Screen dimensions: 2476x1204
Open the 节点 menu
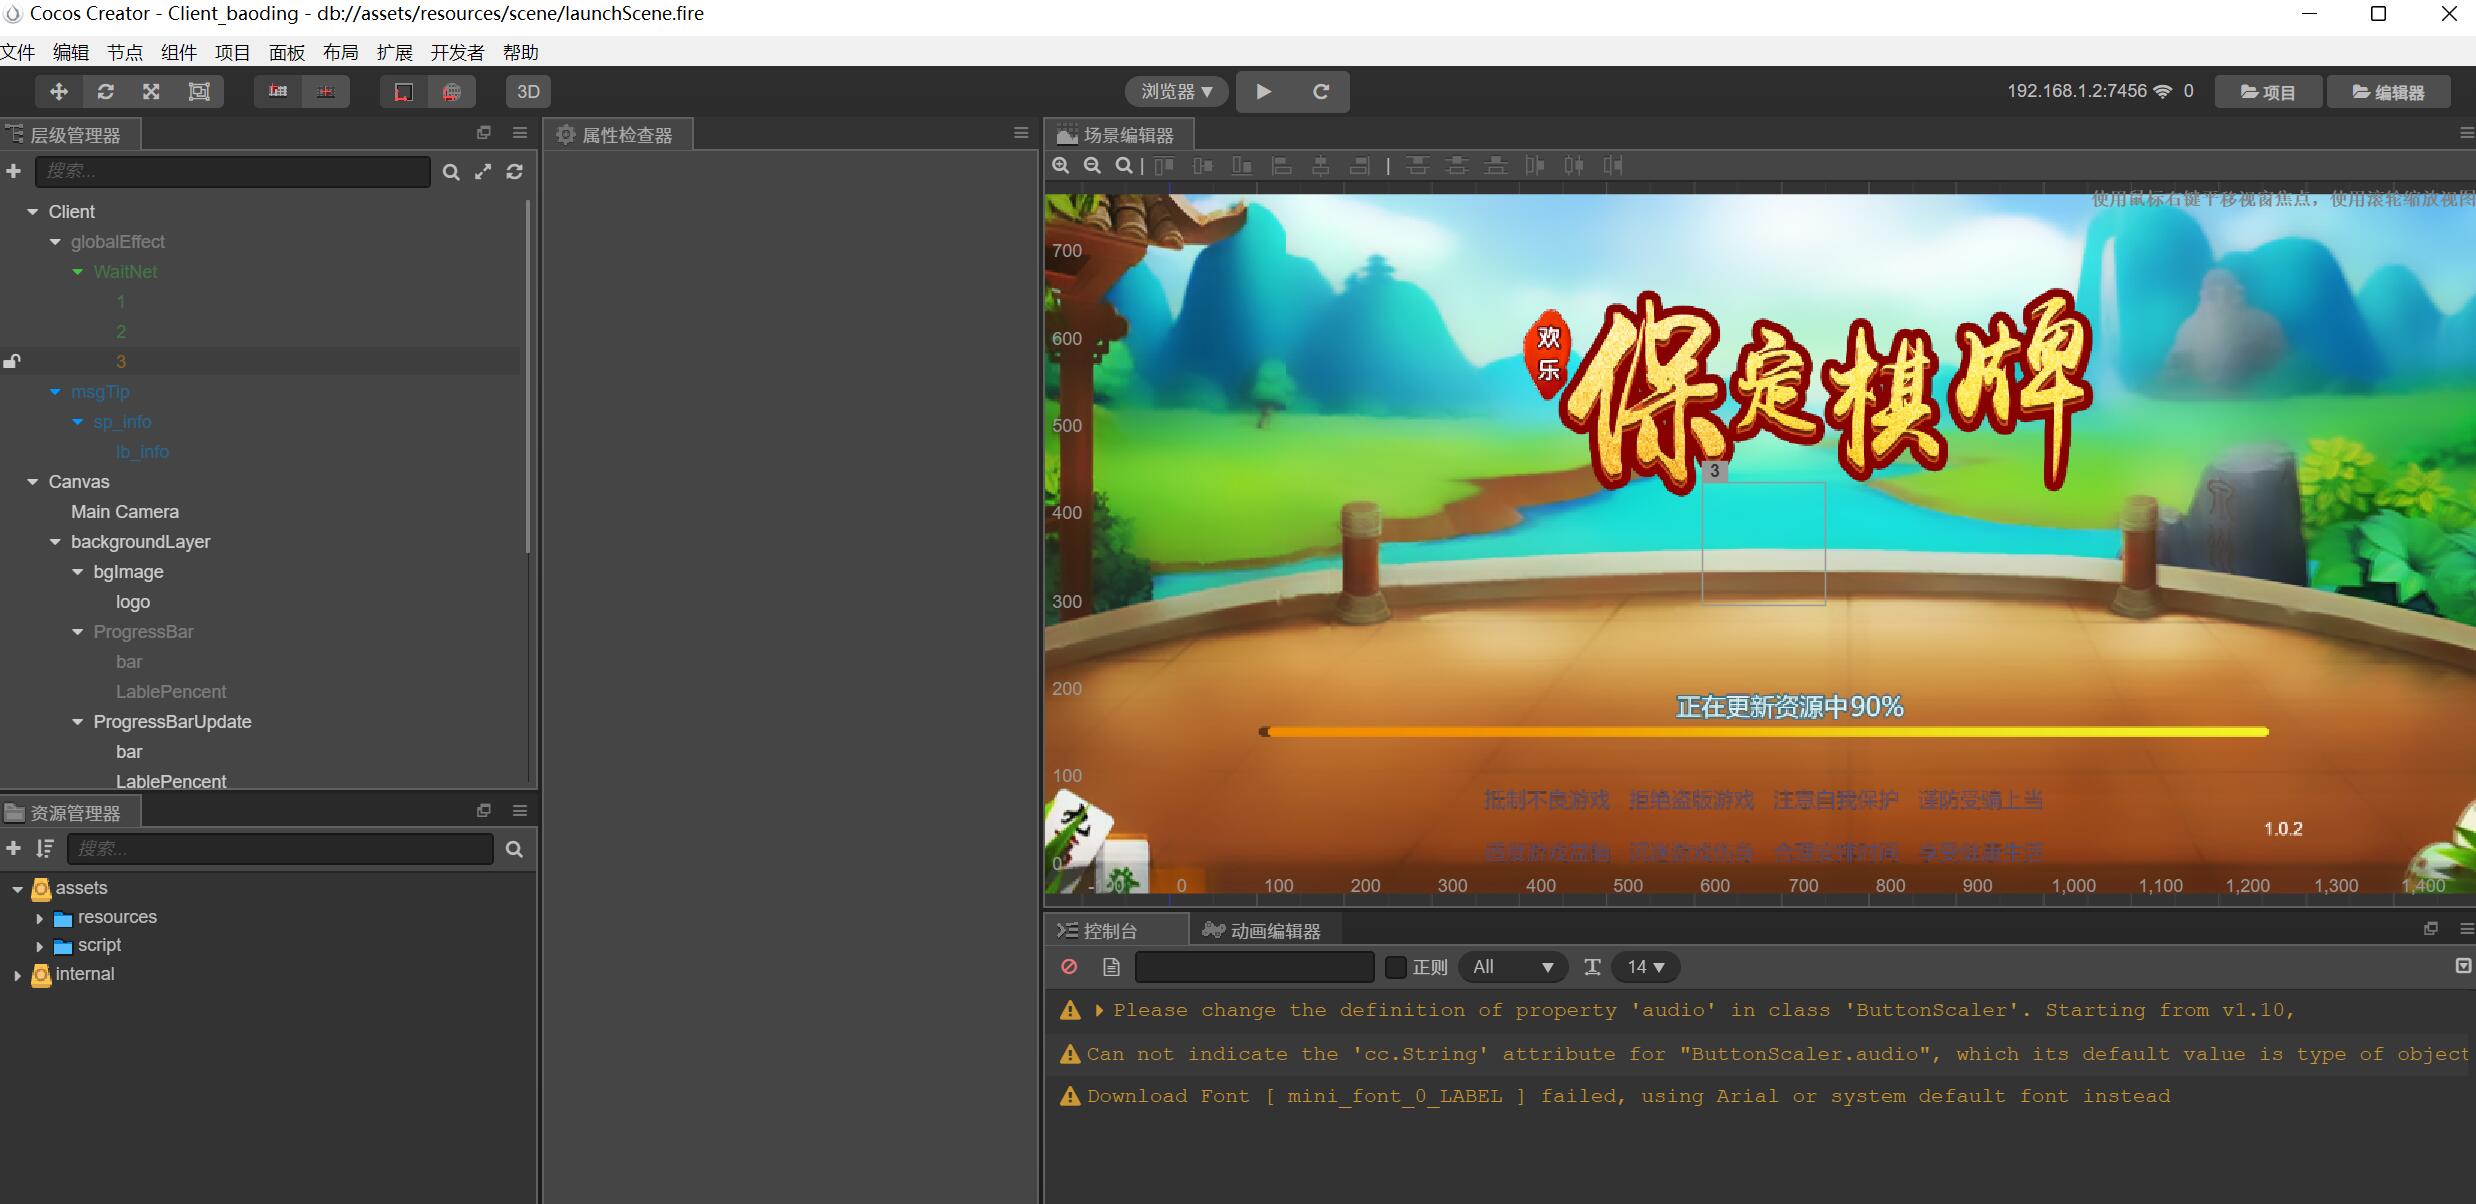pyautogui.click(x=125, y=52)
